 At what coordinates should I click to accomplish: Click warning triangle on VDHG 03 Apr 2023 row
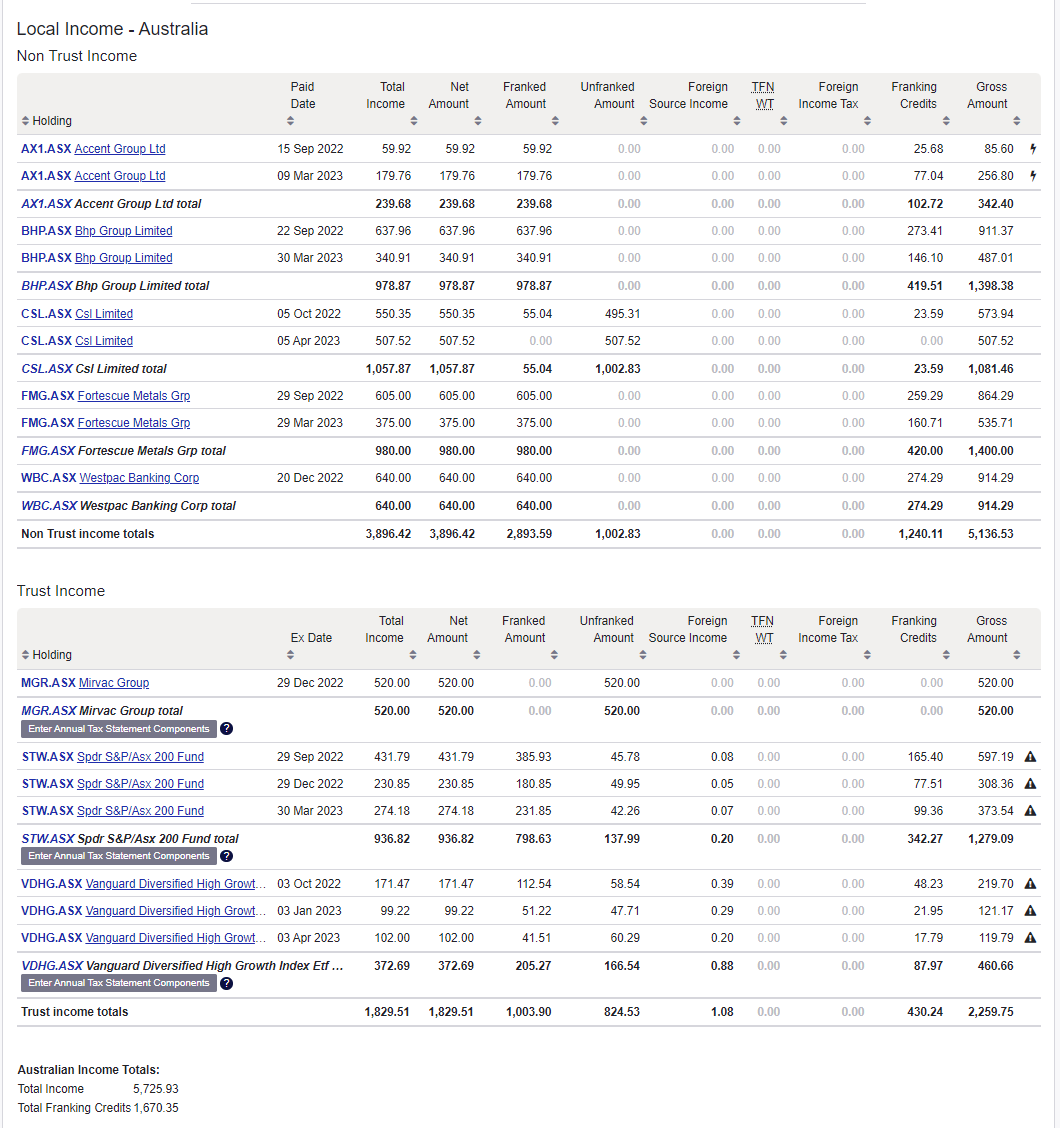point(1030,937)
